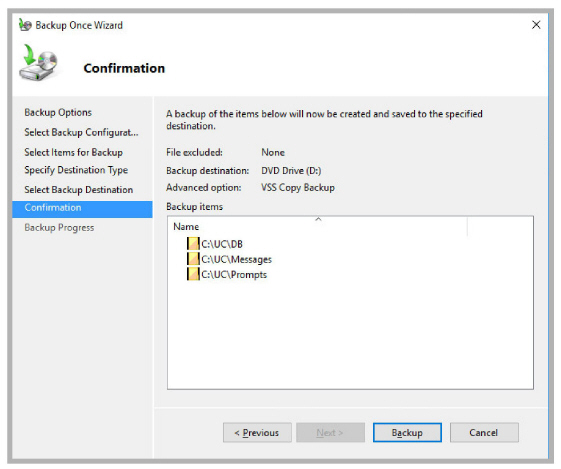Close the Backup Once Wizard window
Screen dimensions: 561x469
[536, 25]
